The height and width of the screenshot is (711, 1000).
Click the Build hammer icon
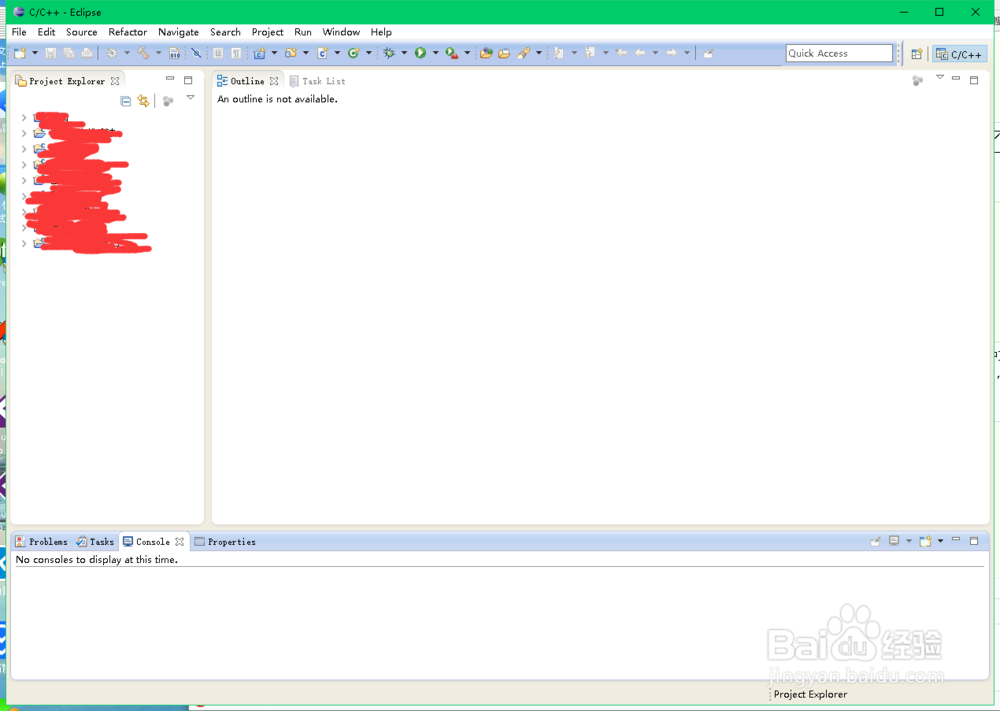click(x=143, y=54)
